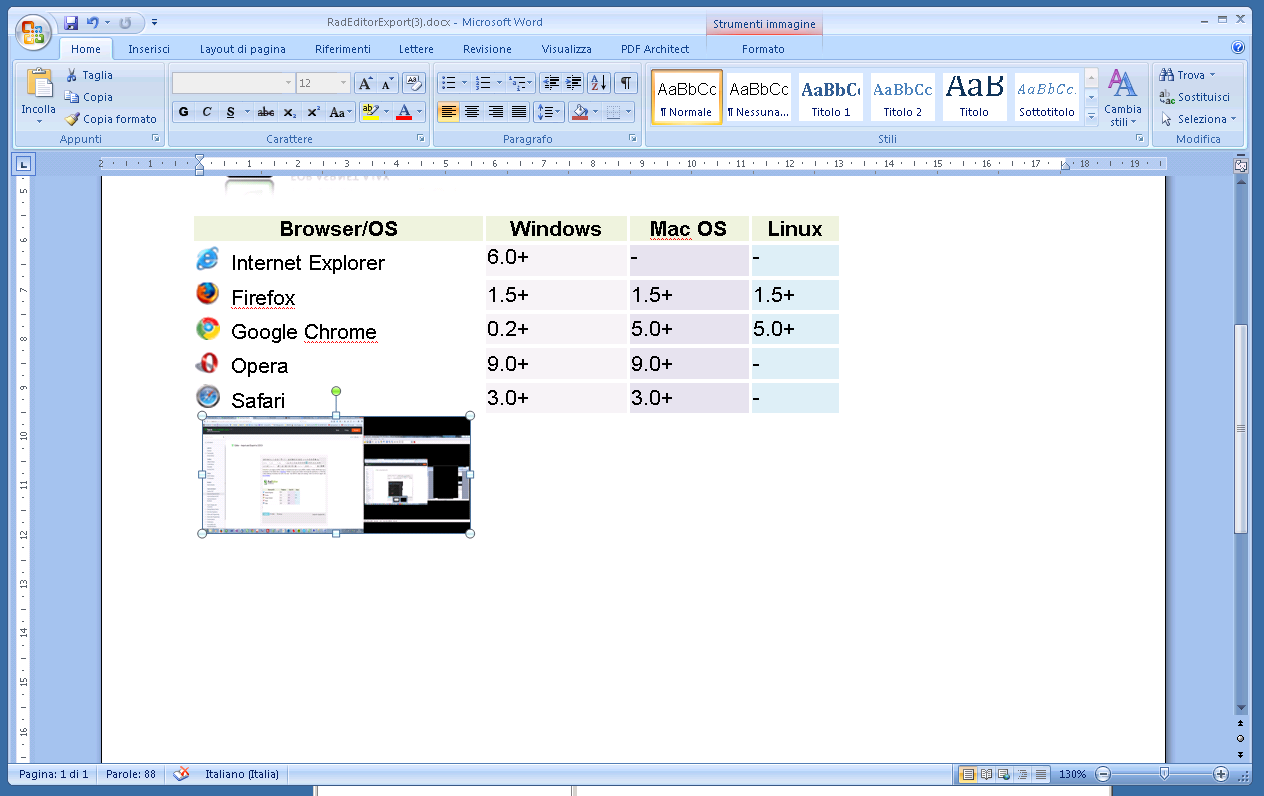Undo last action in quick access toolbar

[93, 22]
